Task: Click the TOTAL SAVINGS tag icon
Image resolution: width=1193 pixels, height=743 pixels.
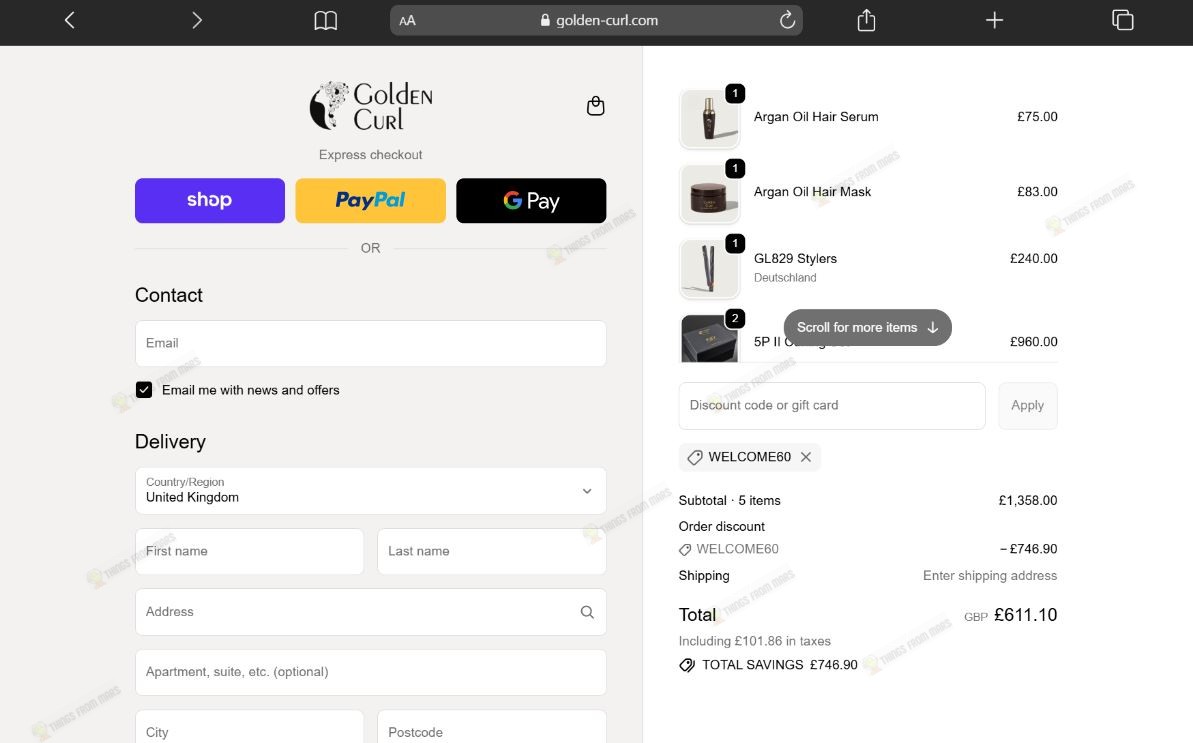Action: (x=687, y=665)
